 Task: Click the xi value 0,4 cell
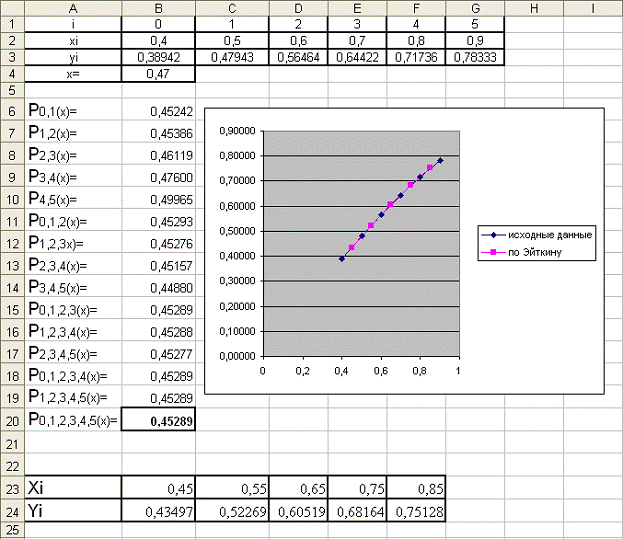158,41
